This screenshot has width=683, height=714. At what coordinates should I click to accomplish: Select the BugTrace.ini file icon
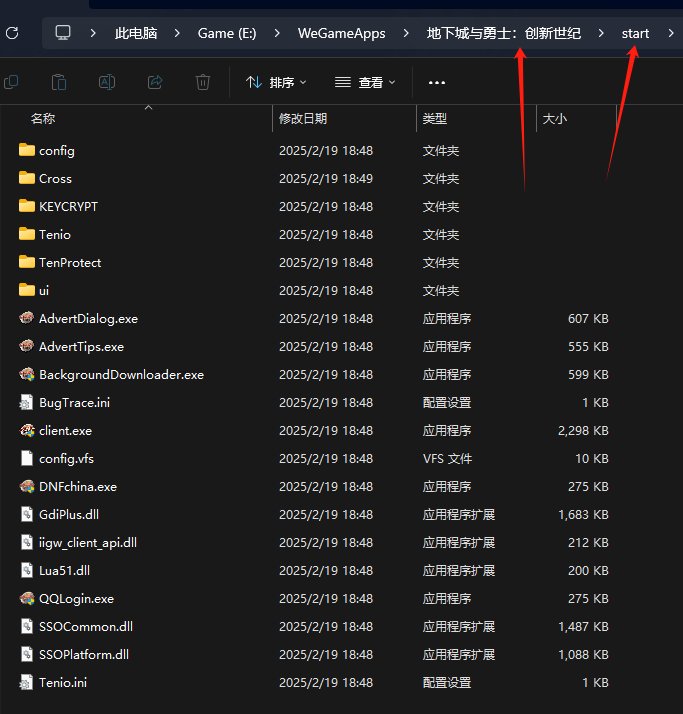pyautogui.click(x=27, y=402)
